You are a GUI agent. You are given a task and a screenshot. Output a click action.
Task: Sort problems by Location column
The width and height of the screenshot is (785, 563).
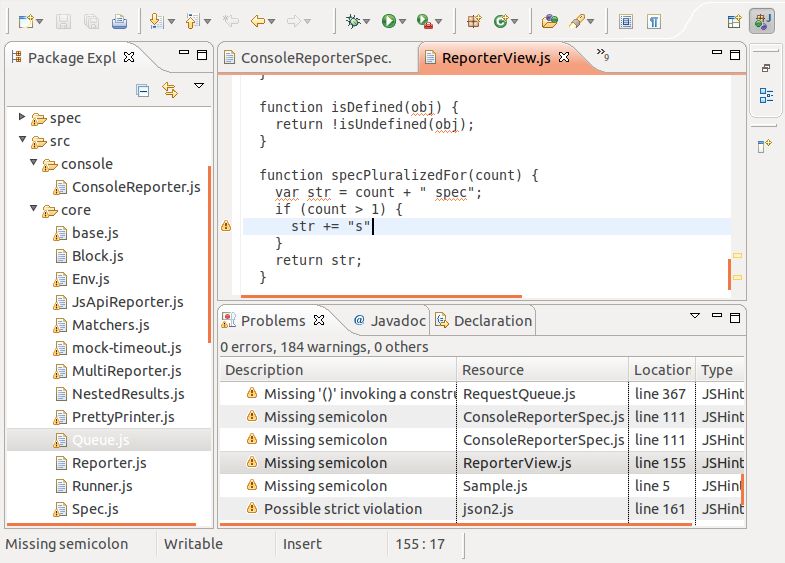pos(662,370)
